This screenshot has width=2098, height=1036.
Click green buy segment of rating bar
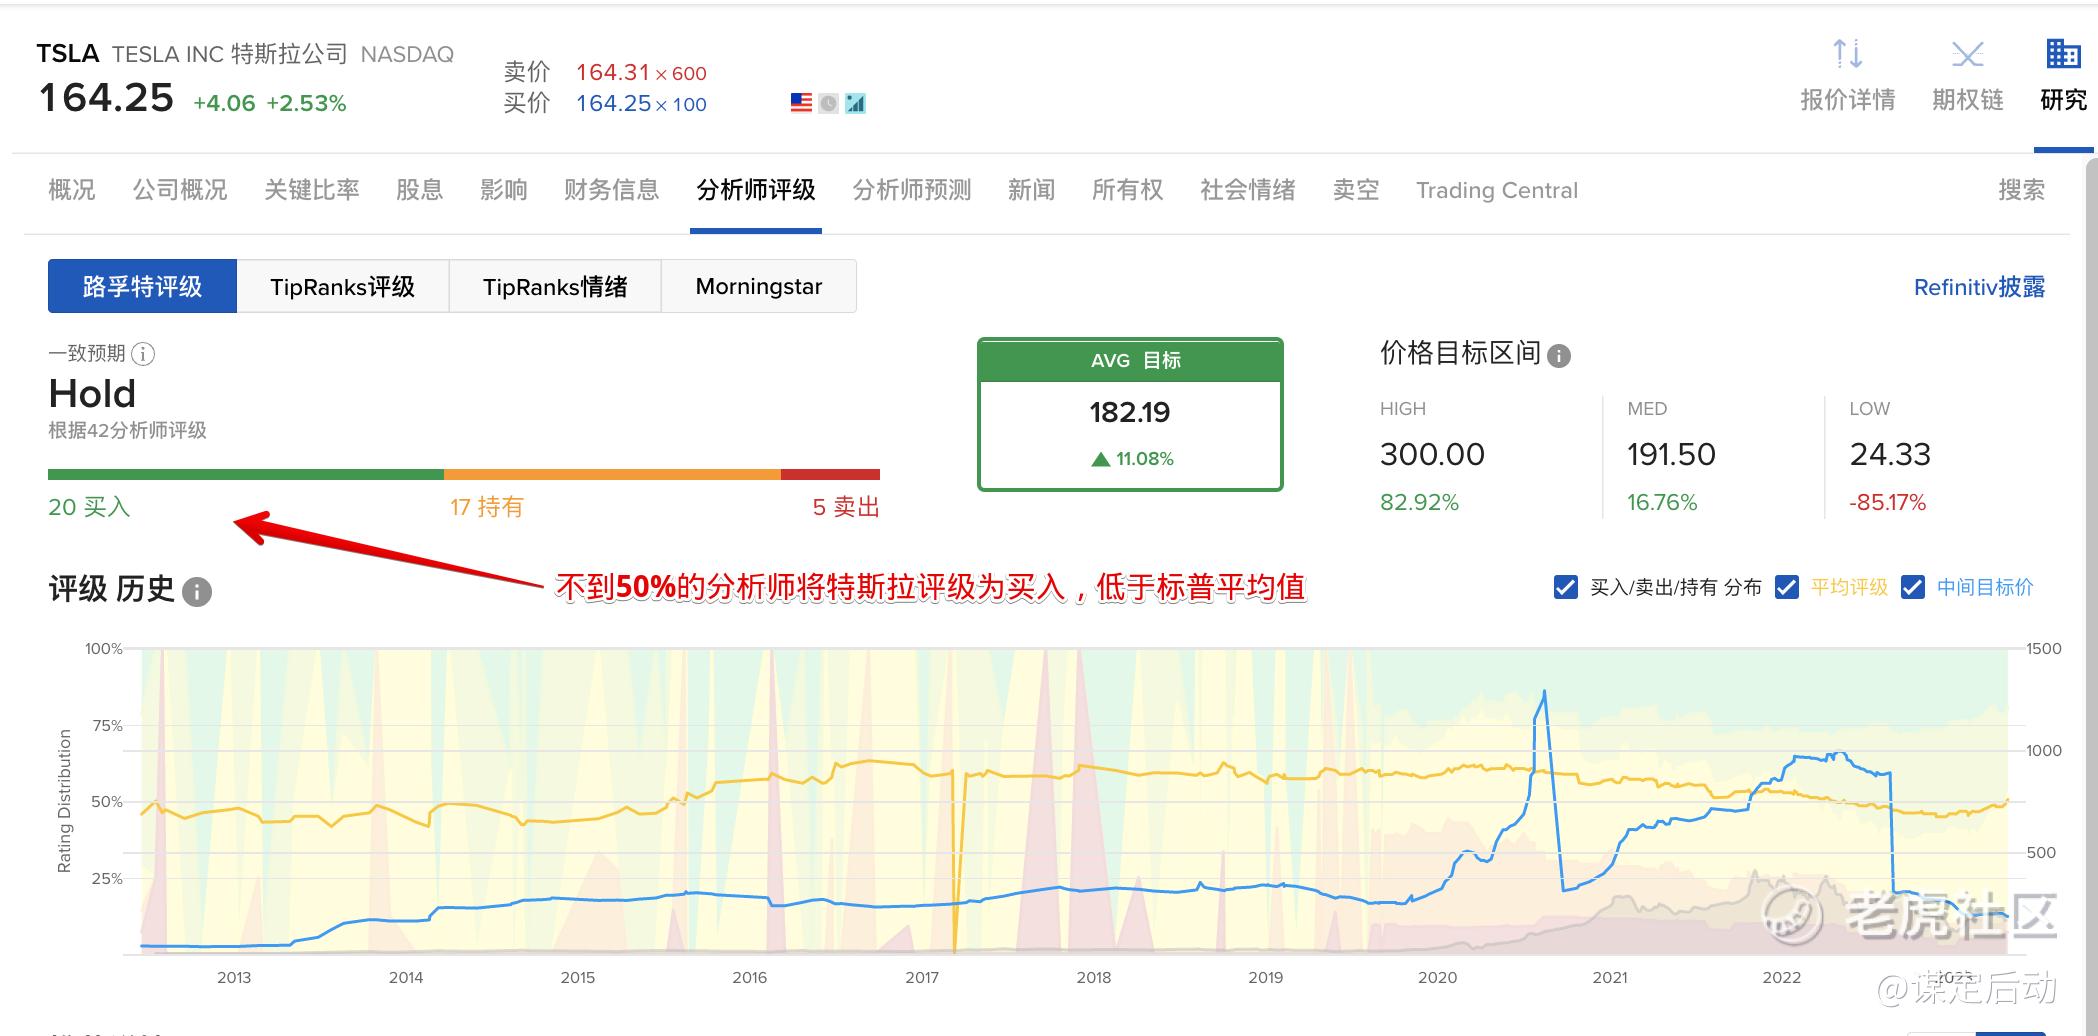click(246, 474)
